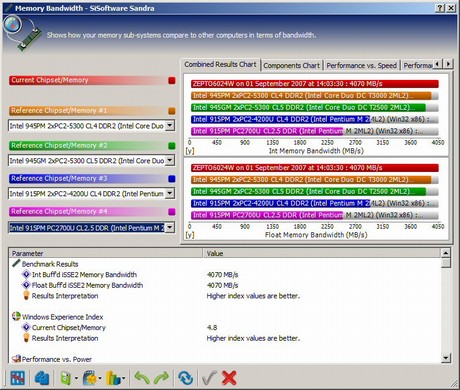The image size is (460, 390).
Task: Click the memory card with gear icon
Action: 90,378
